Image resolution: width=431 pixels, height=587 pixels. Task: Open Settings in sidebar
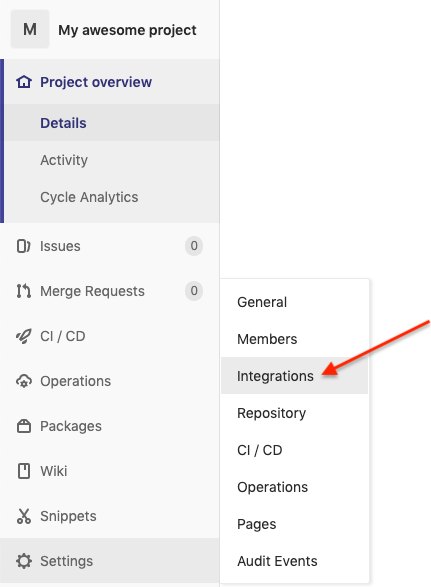click(67, 561)
